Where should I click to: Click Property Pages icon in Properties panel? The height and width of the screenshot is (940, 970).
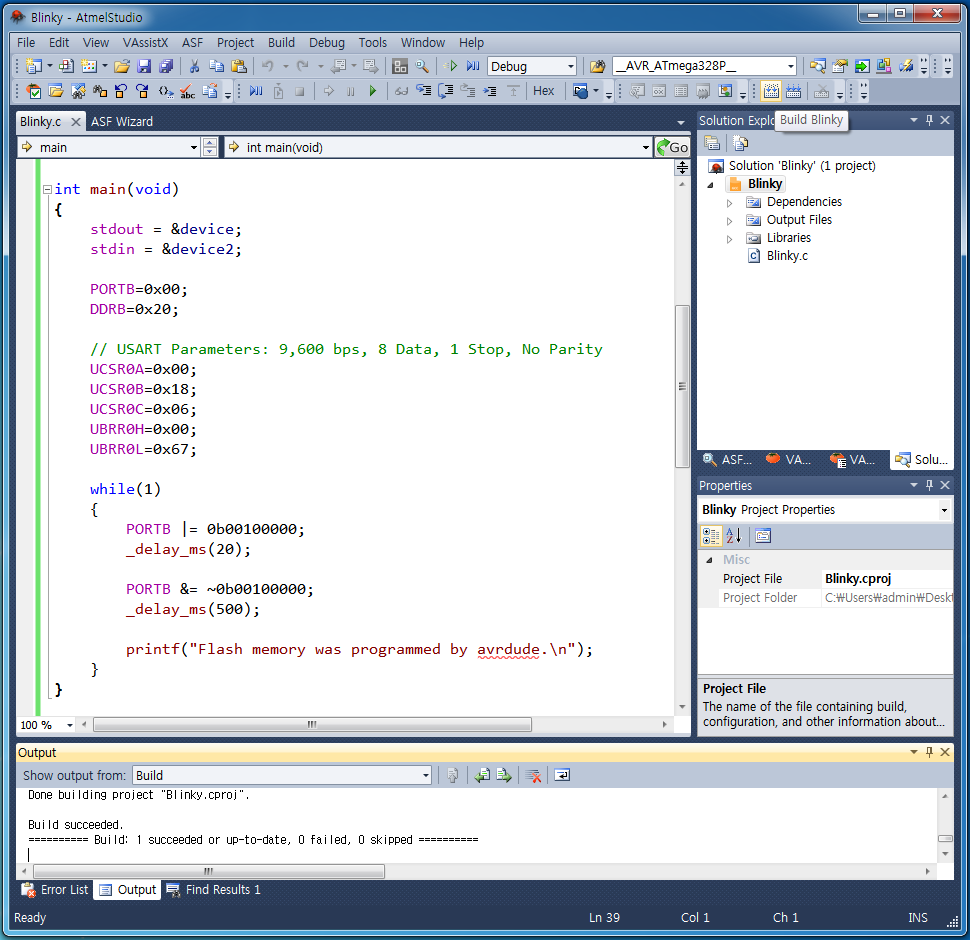(763, 536)
